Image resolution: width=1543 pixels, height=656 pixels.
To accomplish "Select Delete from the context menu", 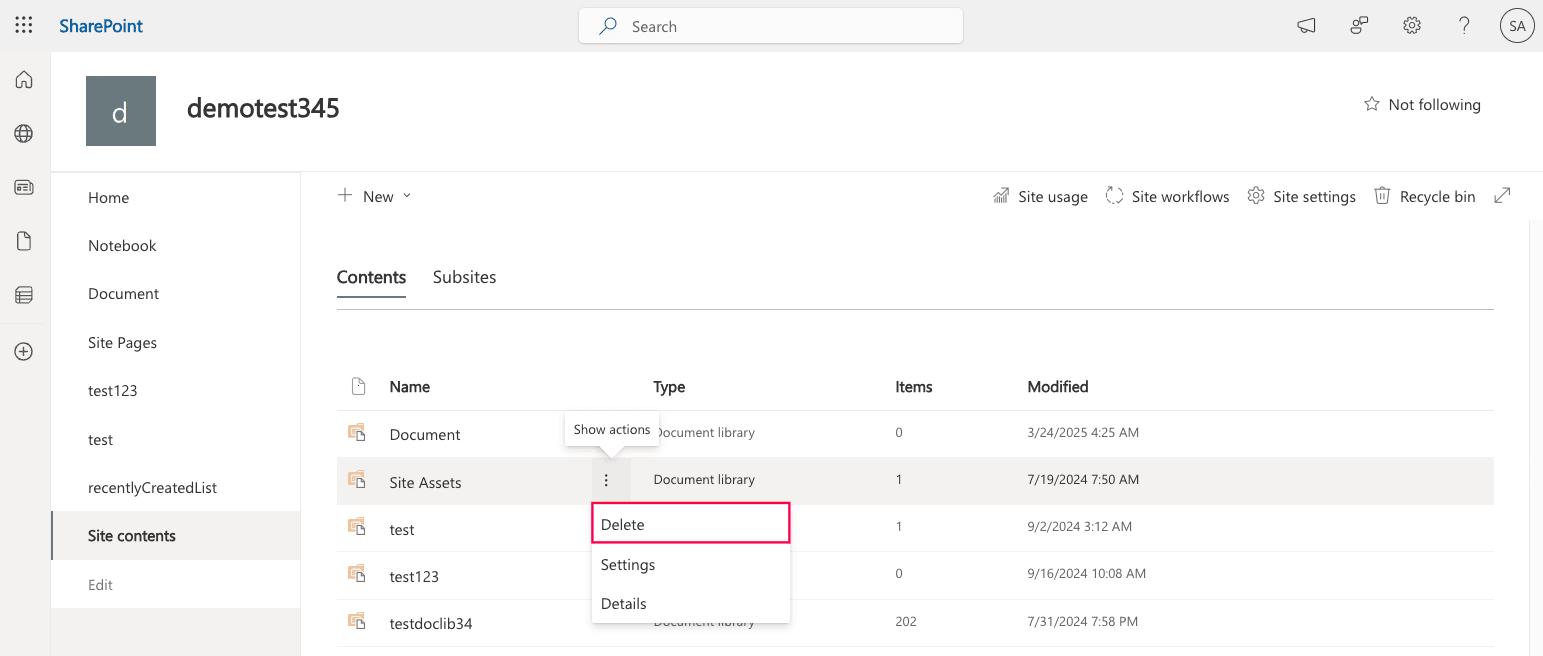I will coord(622,523).
